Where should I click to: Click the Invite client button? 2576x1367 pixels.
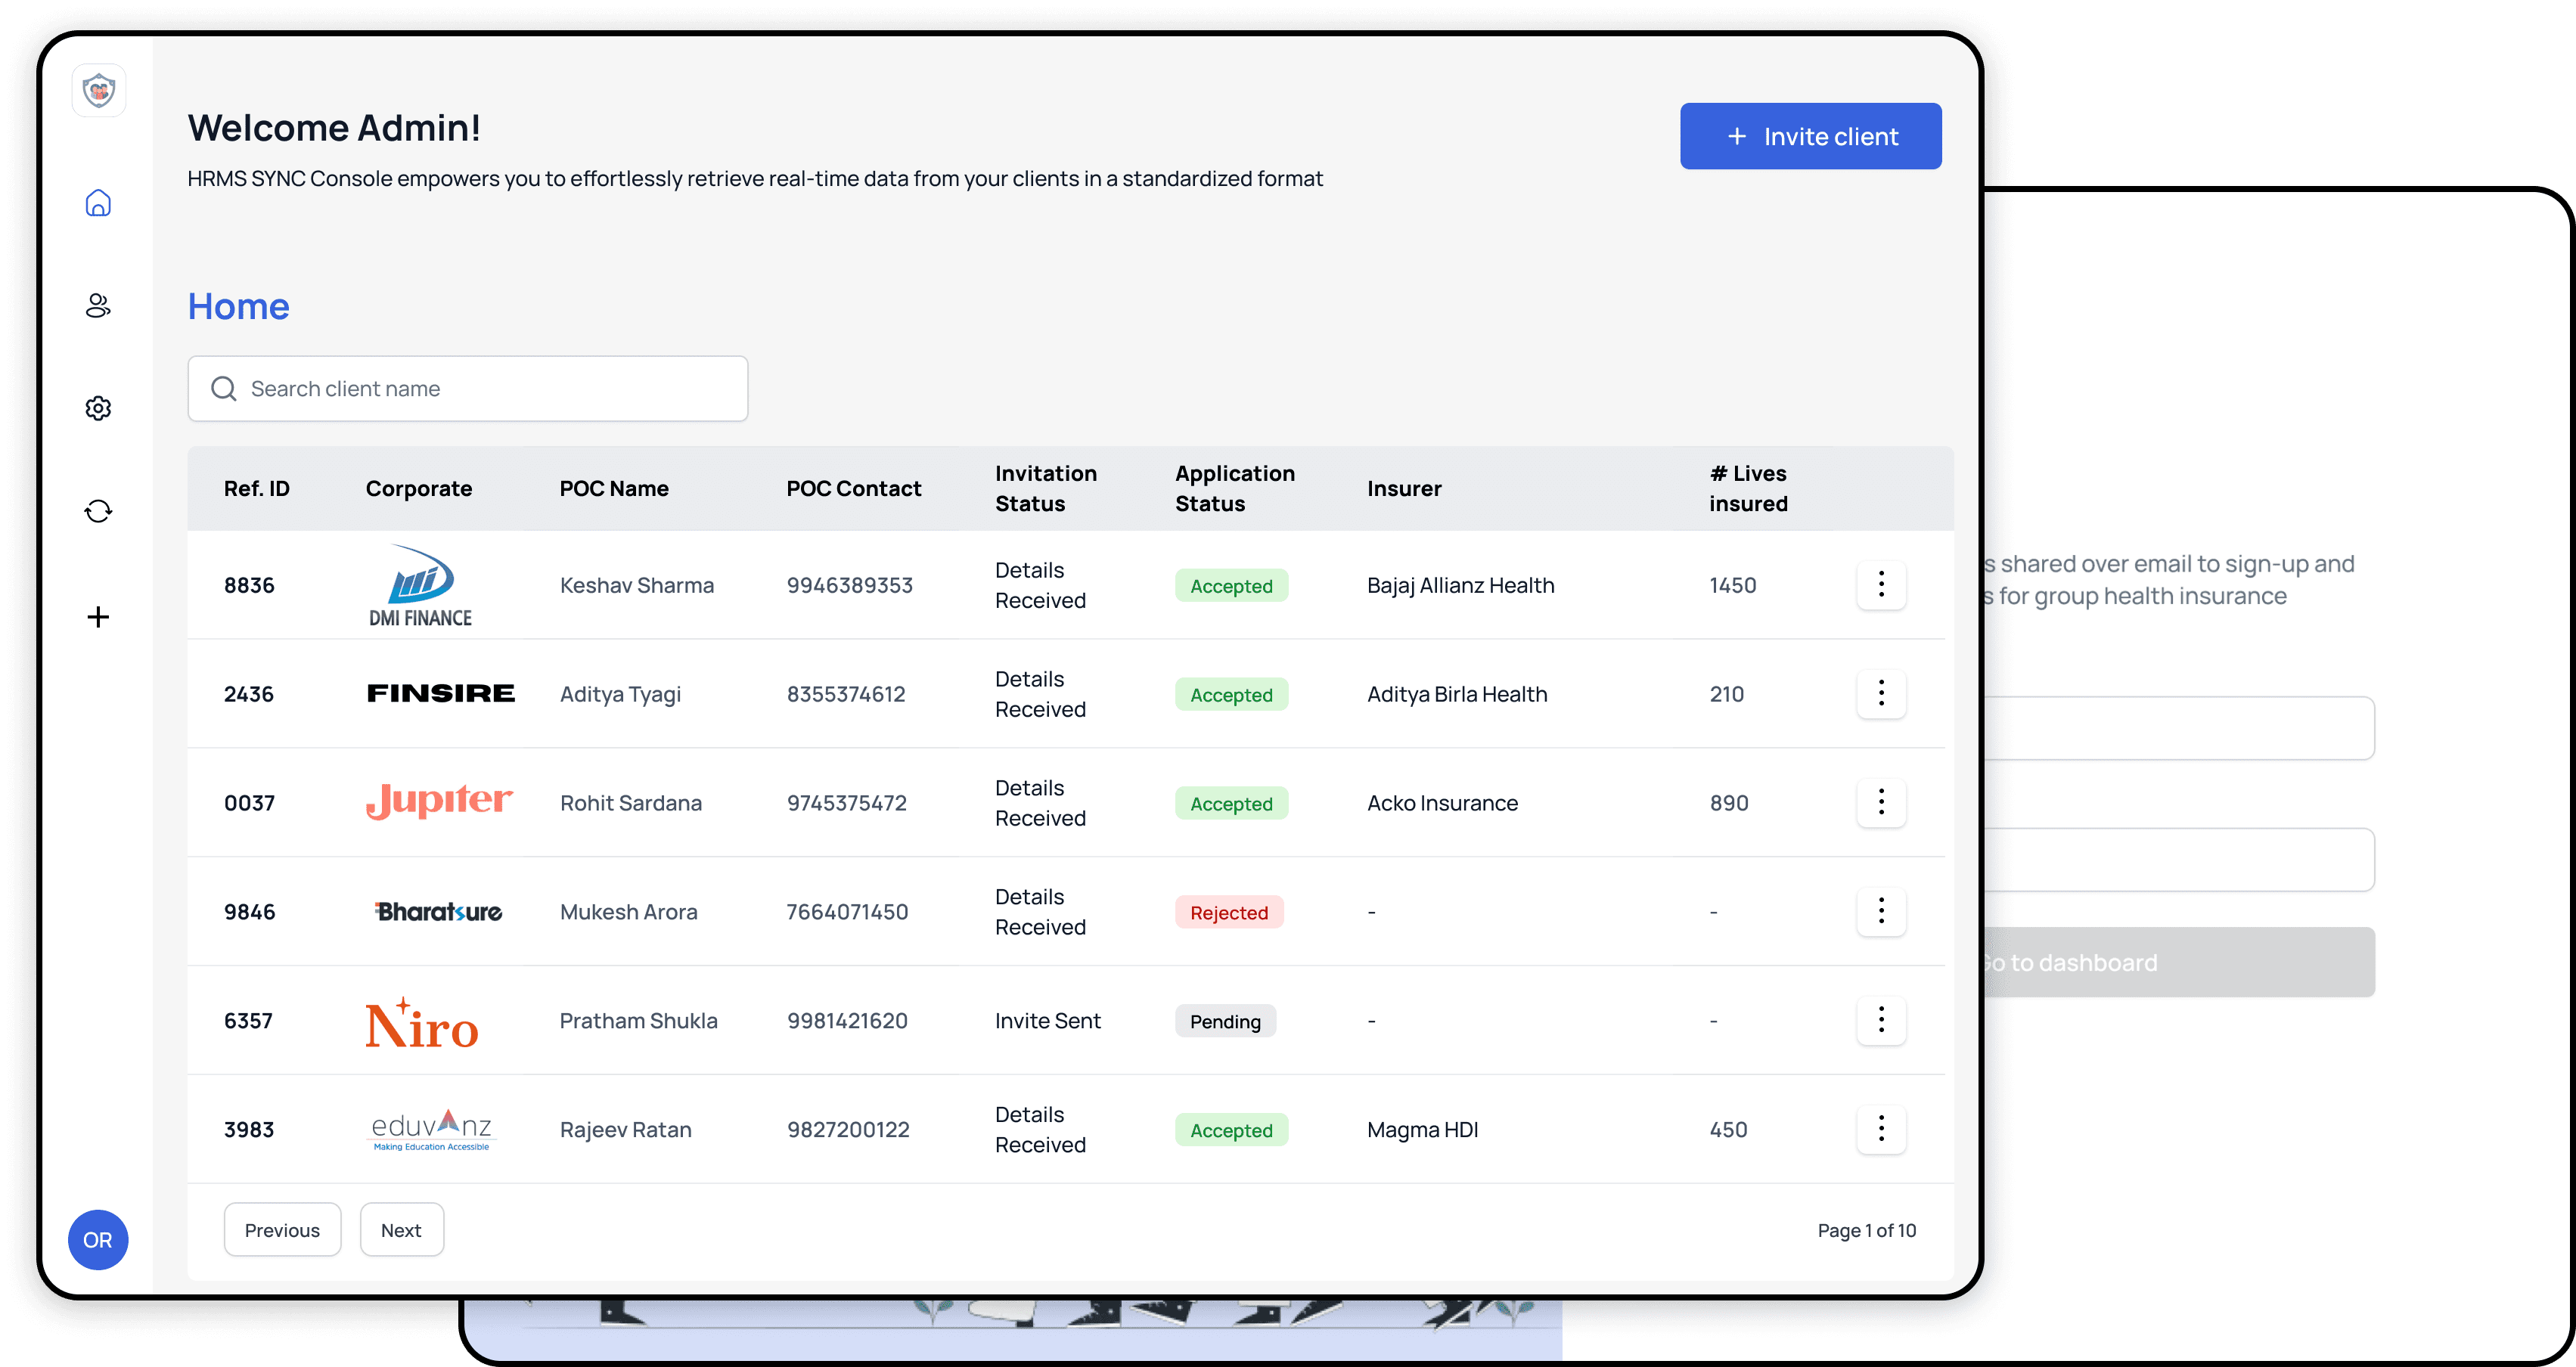point(1810,136)
